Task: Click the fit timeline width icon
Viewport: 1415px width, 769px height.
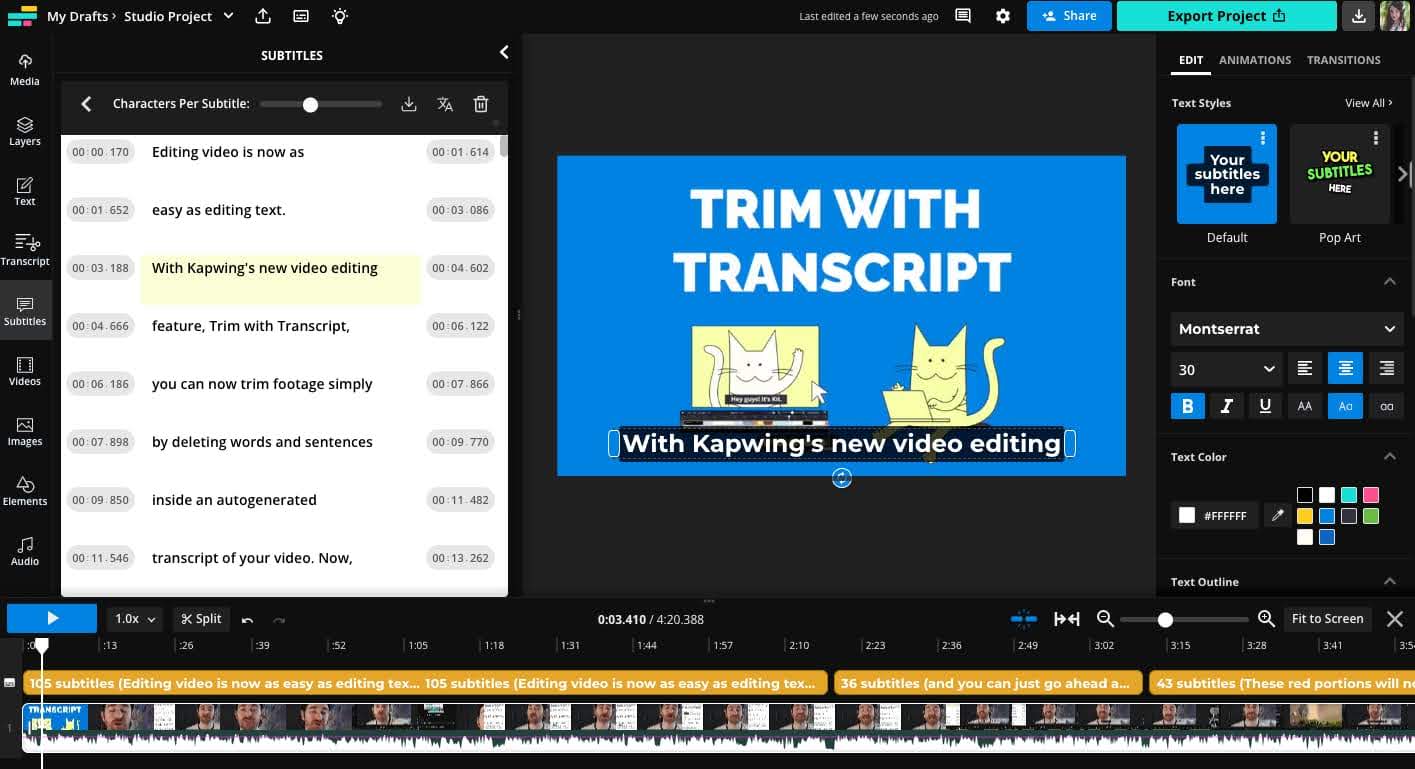Action: pos(1067,619)
